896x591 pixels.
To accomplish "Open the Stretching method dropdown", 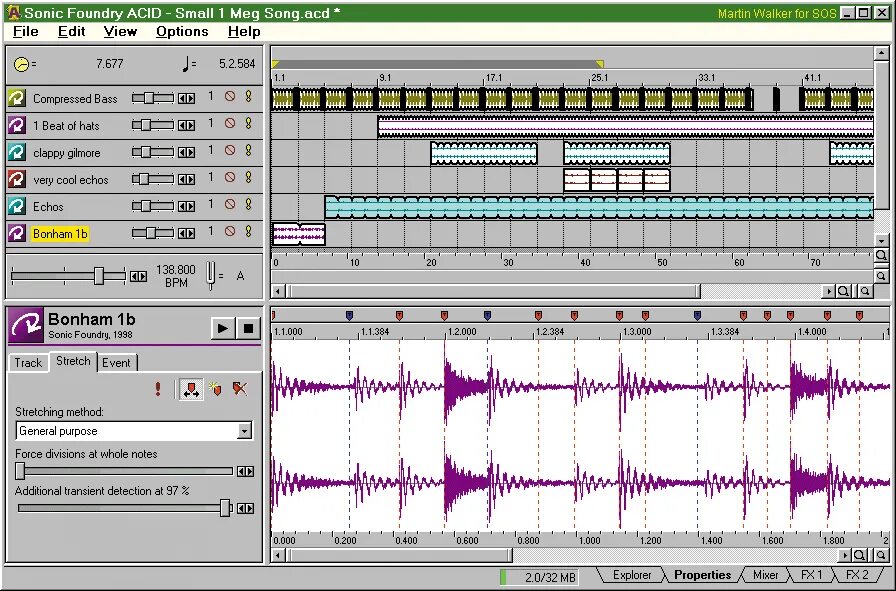I will click(x=244, y=431).
